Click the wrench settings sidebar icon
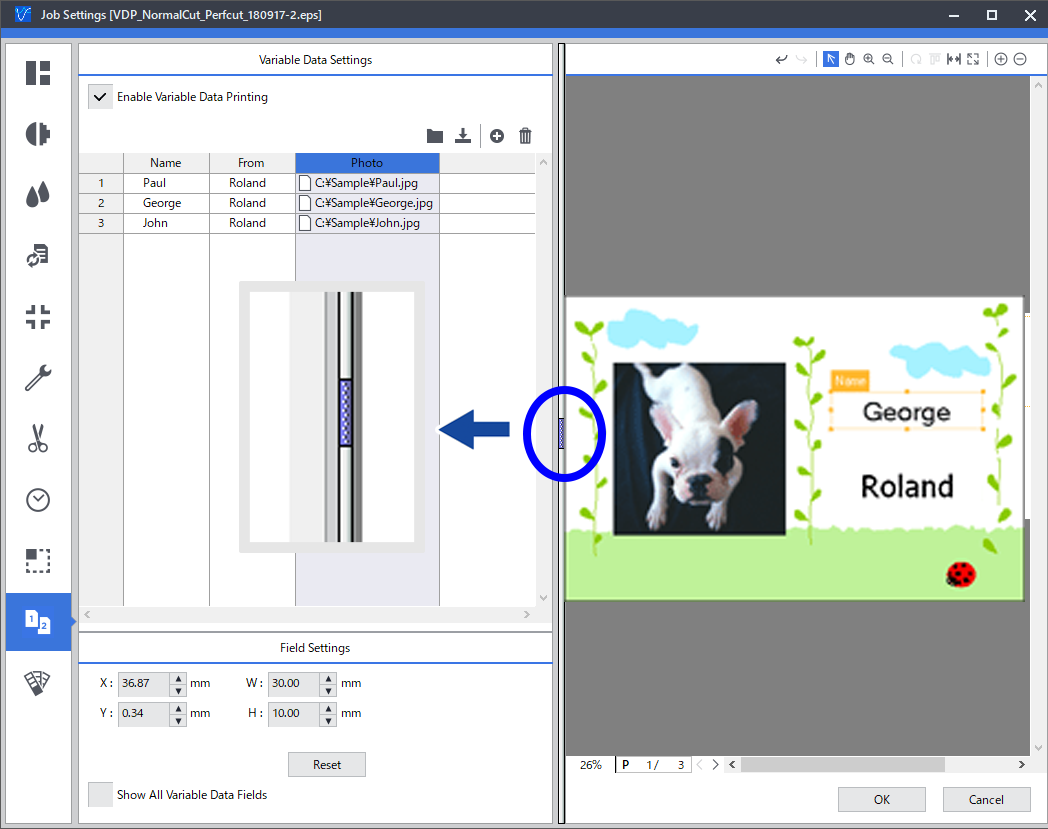Viewport: 1048px width, 829px height. [x=38, y=378]
